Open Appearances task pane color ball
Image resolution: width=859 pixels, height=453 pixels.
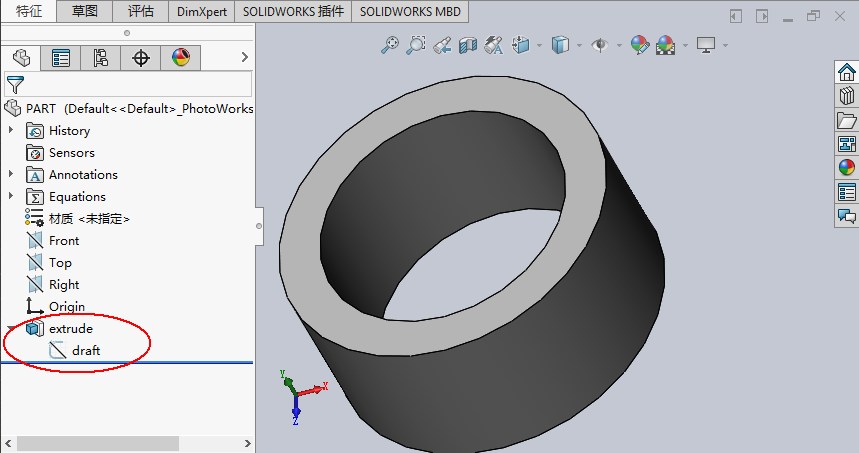846,168
